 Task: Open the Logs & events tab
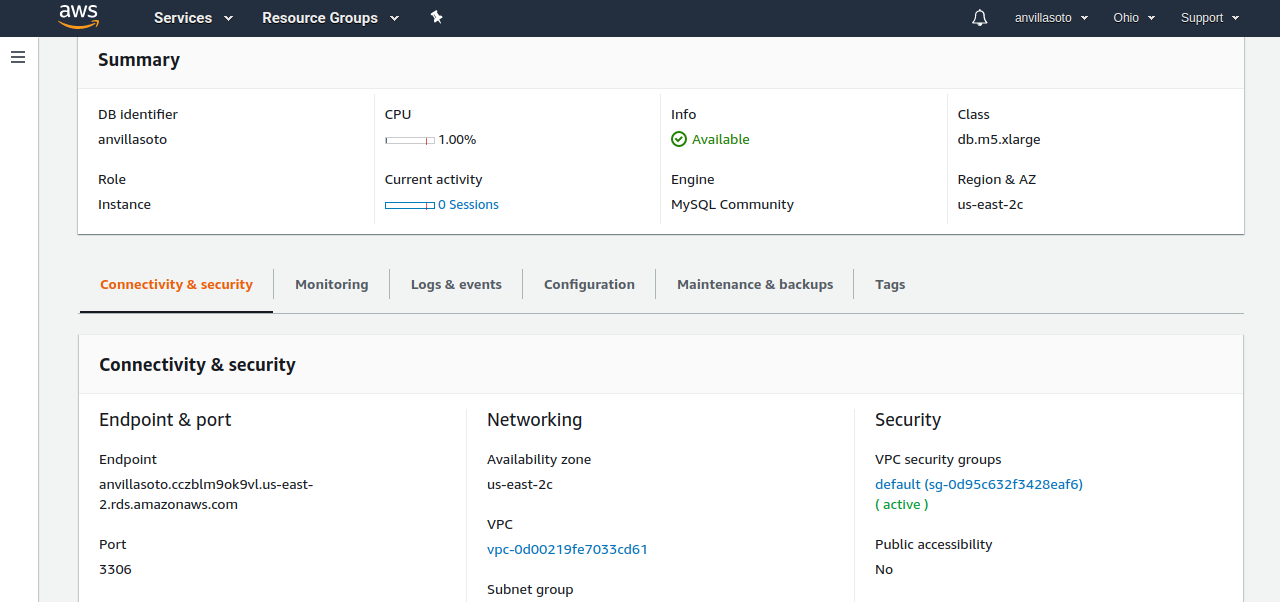(x=456, y=285)
